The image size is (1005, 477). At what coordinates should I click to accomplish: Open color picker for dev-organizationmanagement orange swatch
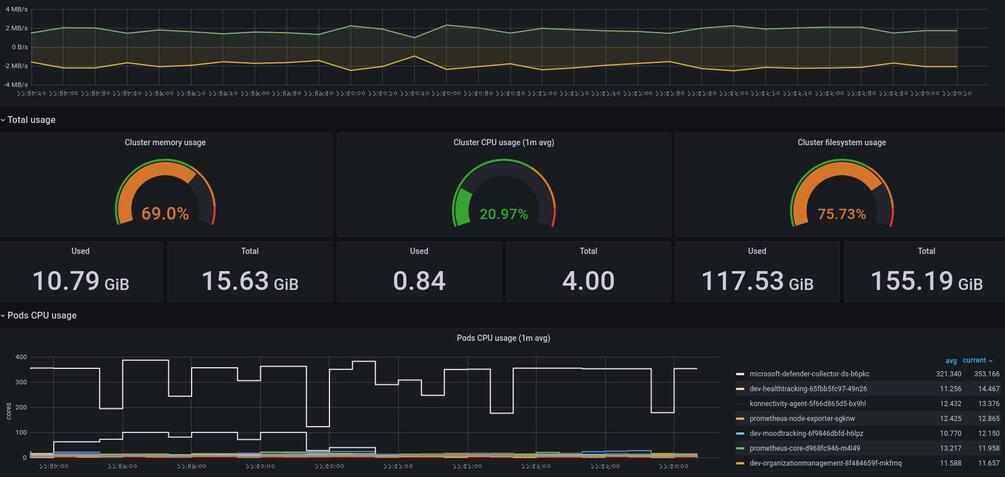click(x=740, y=463)
